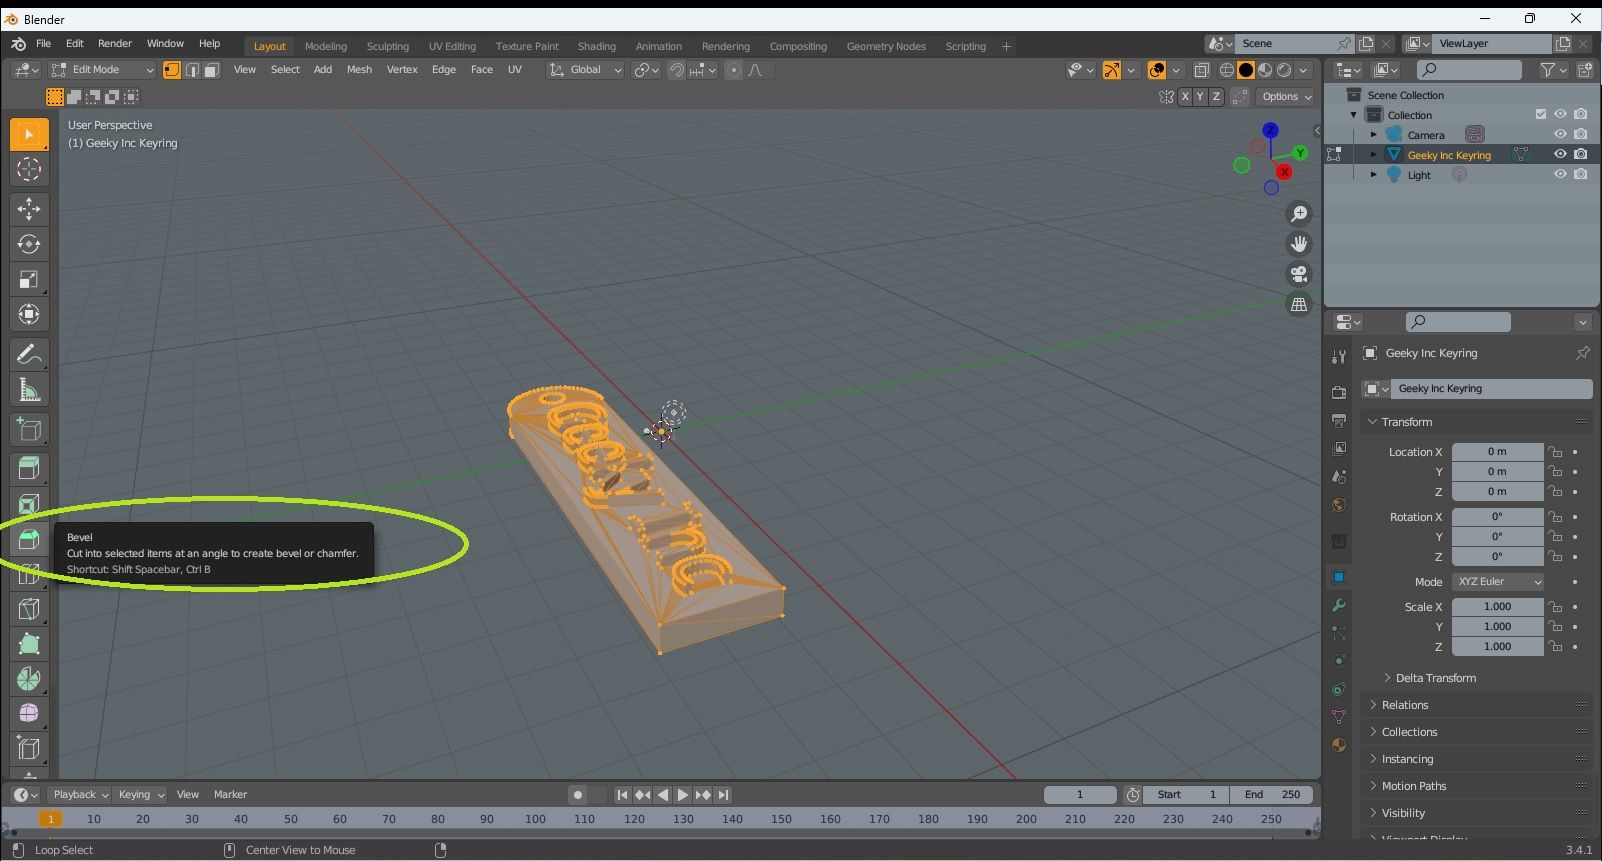Hide Geeky Inc Keyring in viewport
Screen dimensions: 1602x861
click(x=1560, y=154)
